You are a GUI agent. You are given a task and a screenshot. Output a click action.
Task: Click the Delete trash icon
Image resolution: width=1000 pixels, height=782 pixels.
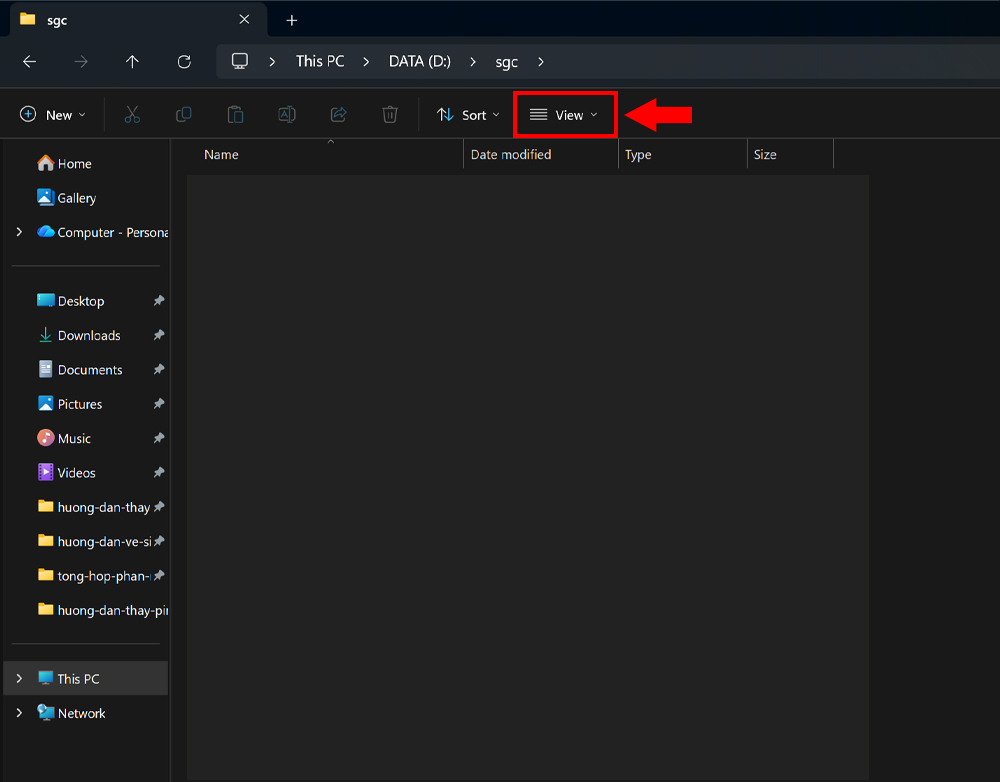click(x=390, y=114)
